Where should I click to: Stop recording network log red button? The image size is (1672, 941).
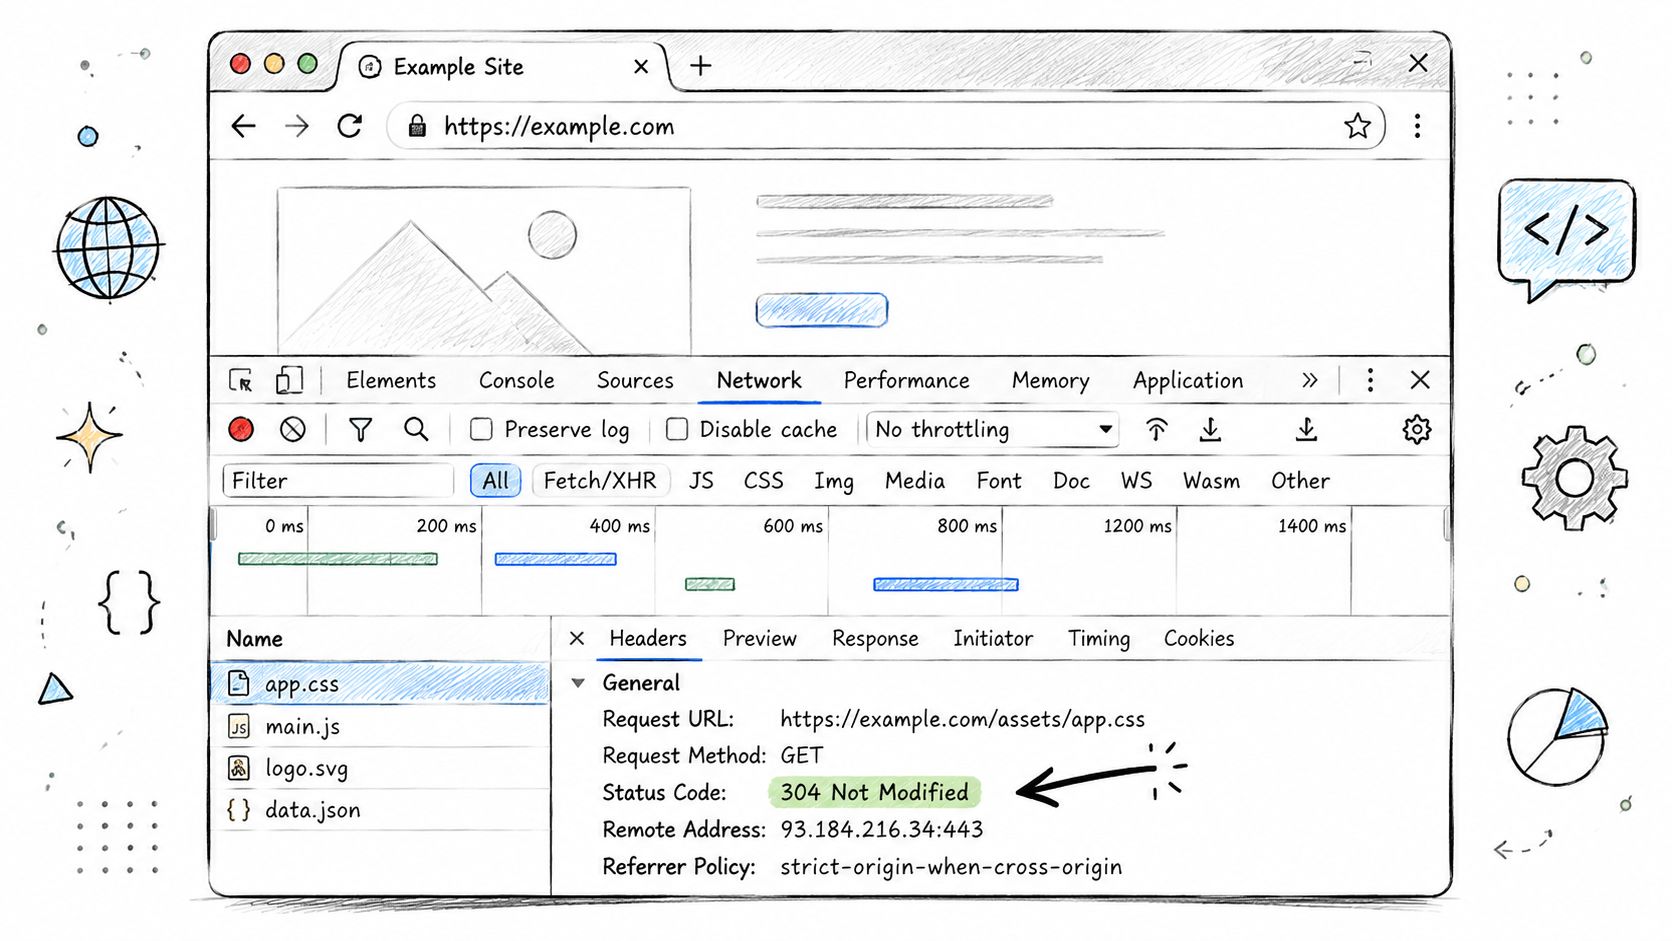point(241,430)
